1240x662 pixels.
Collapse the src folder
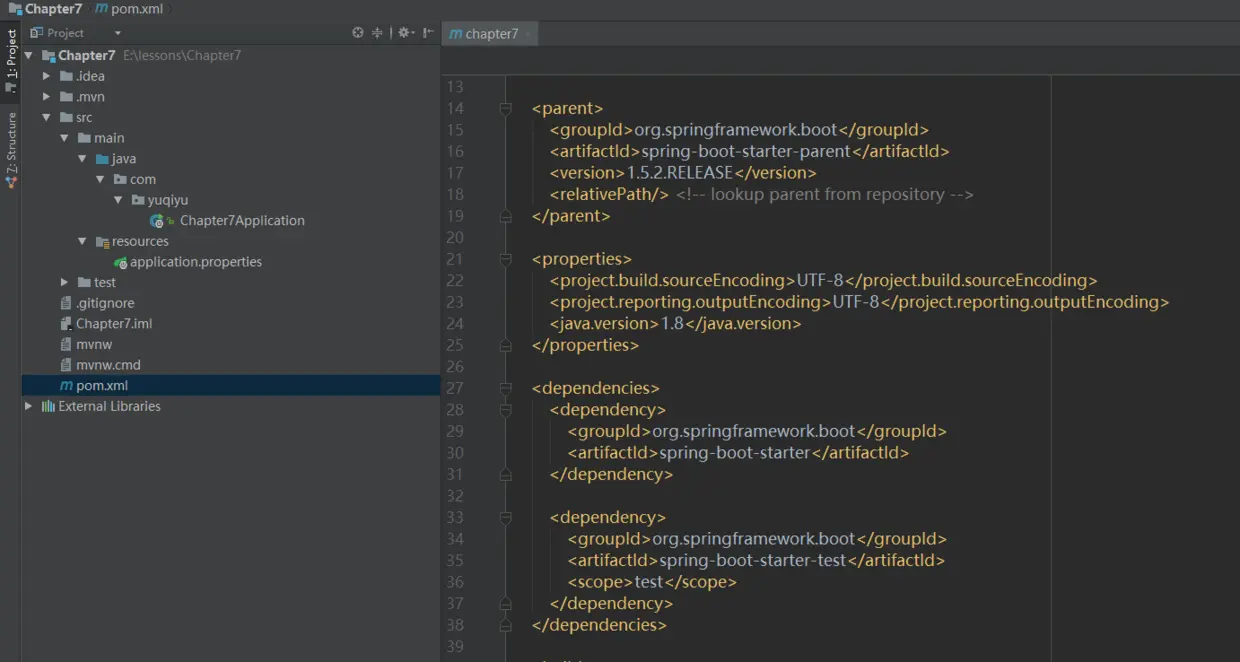click(x=47, y=118)
